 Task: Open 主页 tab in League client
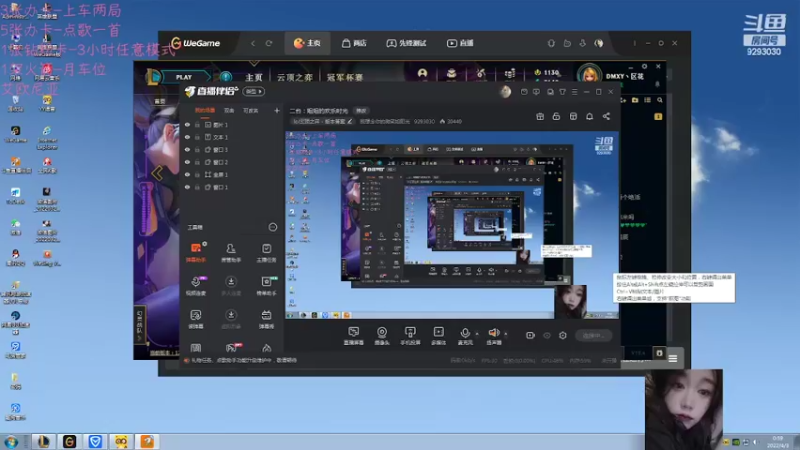[254, 78]
